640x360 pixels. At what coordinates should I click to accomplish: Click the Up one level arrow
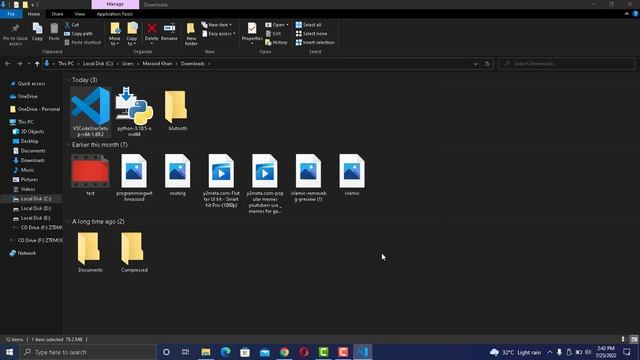(37, 64)
